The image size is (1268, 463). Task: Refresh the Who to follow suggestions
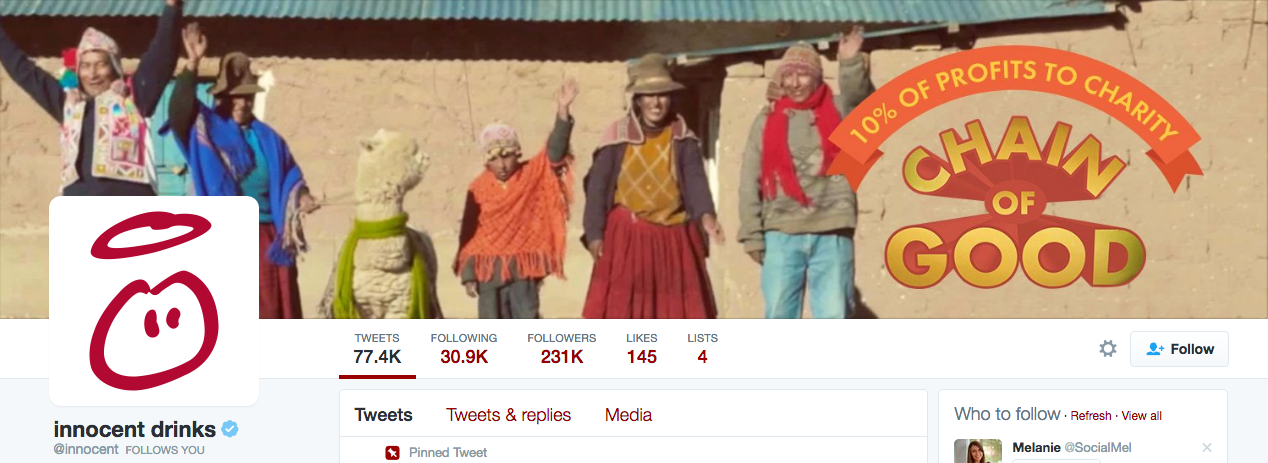(x=1091, y=416)
